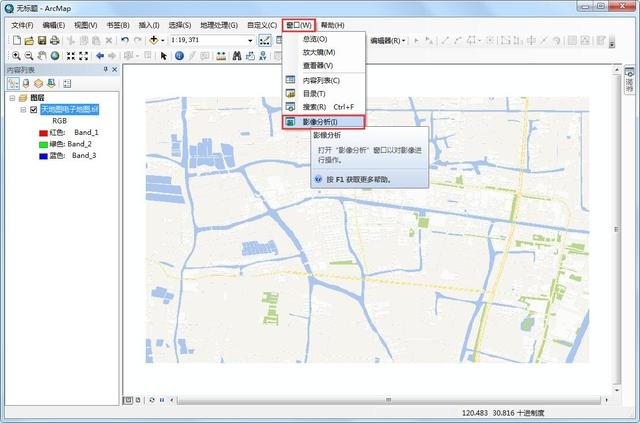The image size is (640, 423).
Task: Refresh the map display
Action: click(152, 400)
